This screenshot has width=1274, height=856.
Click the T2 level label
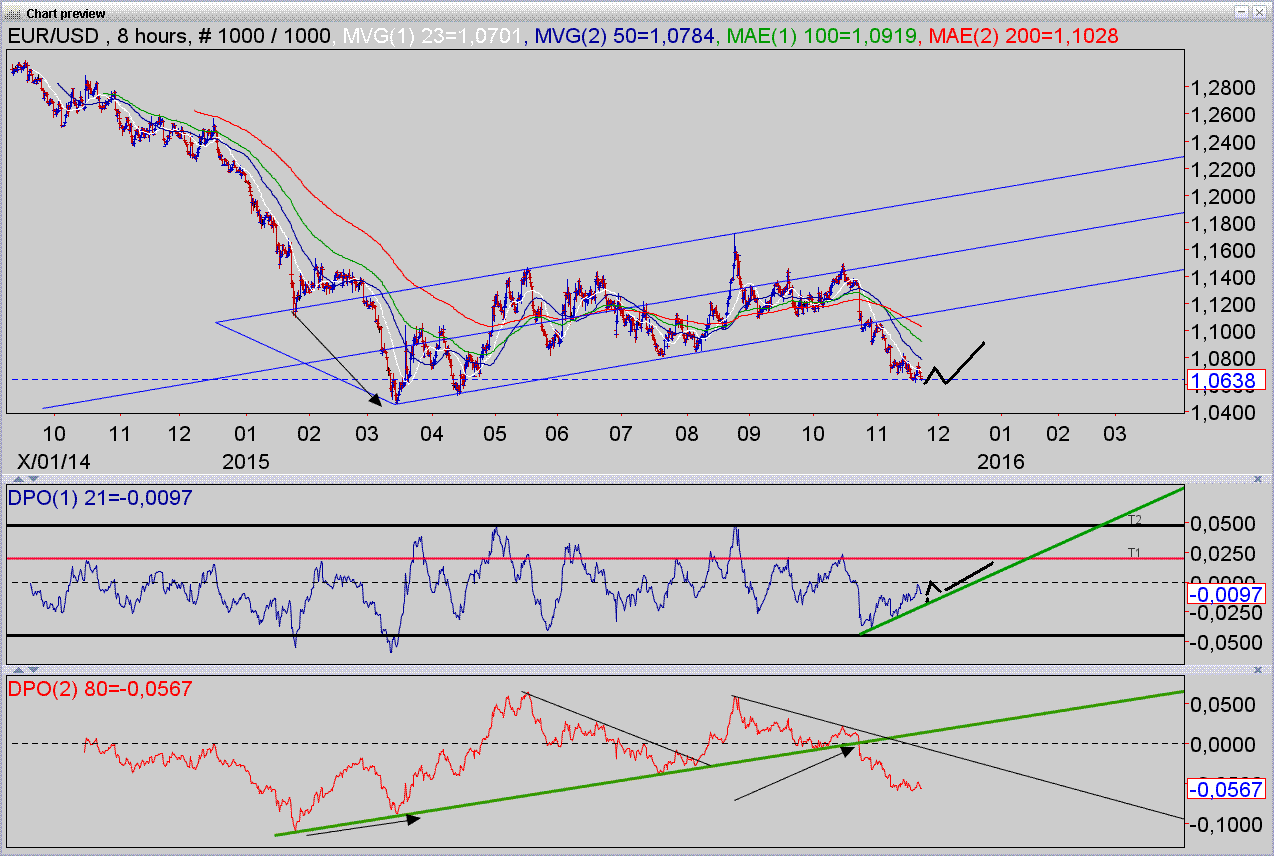click(x=1134, y=520)
